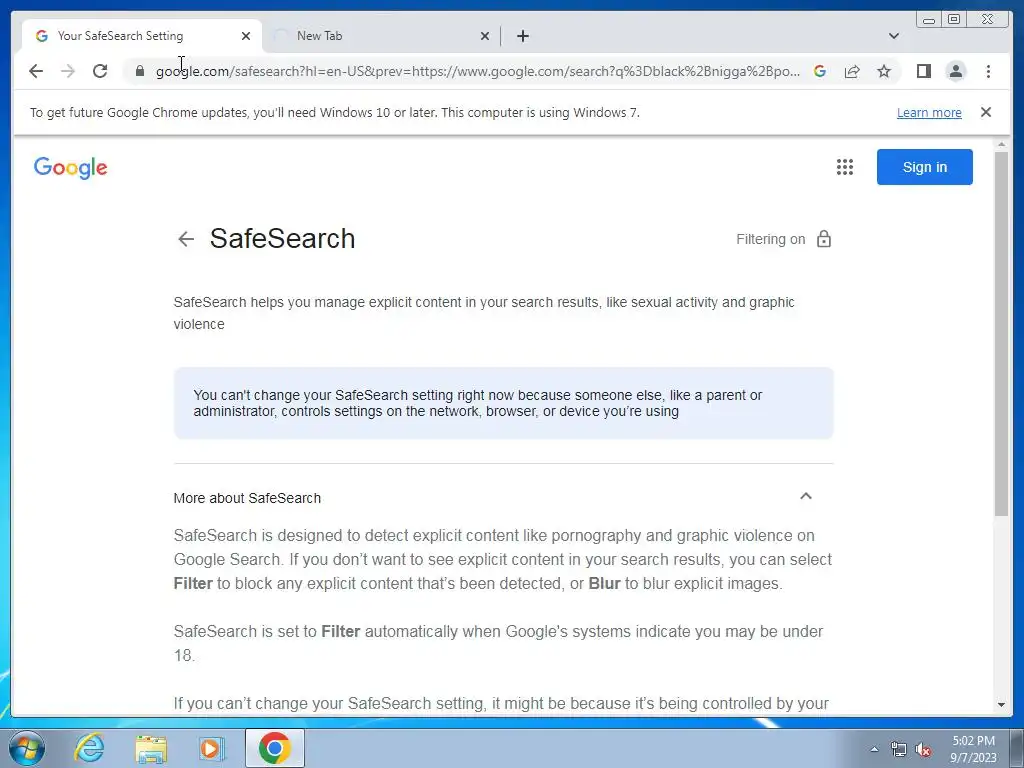Viewport: 1024px width, 768px height.
Task: Click the network tray icon
Action: (899, 749)
